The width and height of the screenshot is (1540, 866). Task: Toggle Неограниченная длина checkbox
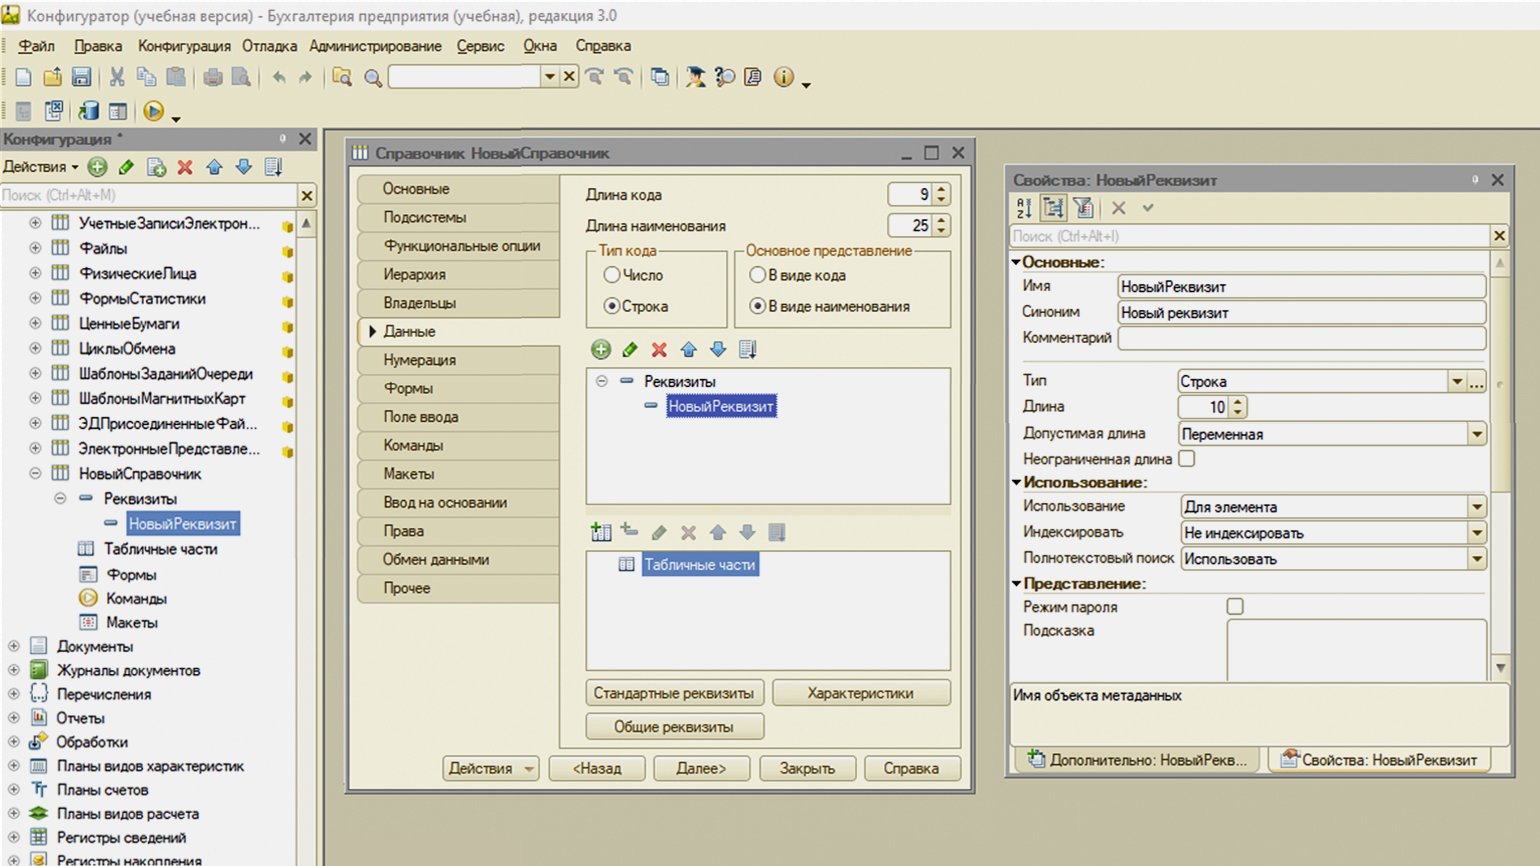1187,459
